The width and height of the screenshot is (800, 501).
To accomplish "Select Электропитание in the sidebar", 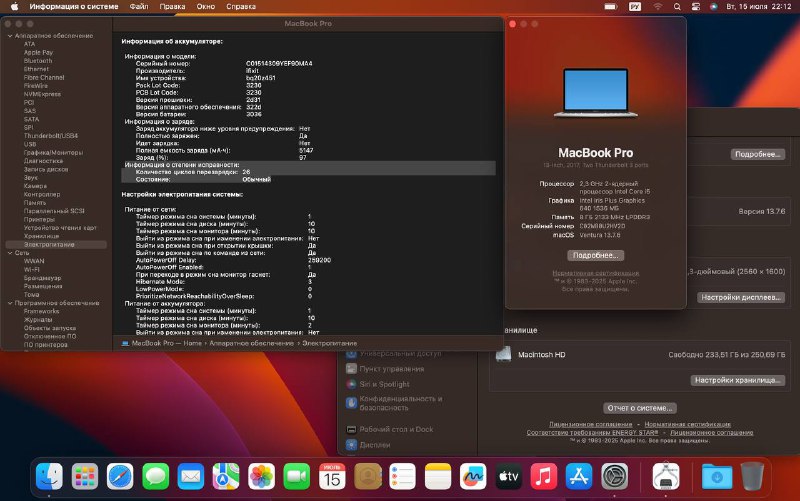I will [x=56, y=245].
